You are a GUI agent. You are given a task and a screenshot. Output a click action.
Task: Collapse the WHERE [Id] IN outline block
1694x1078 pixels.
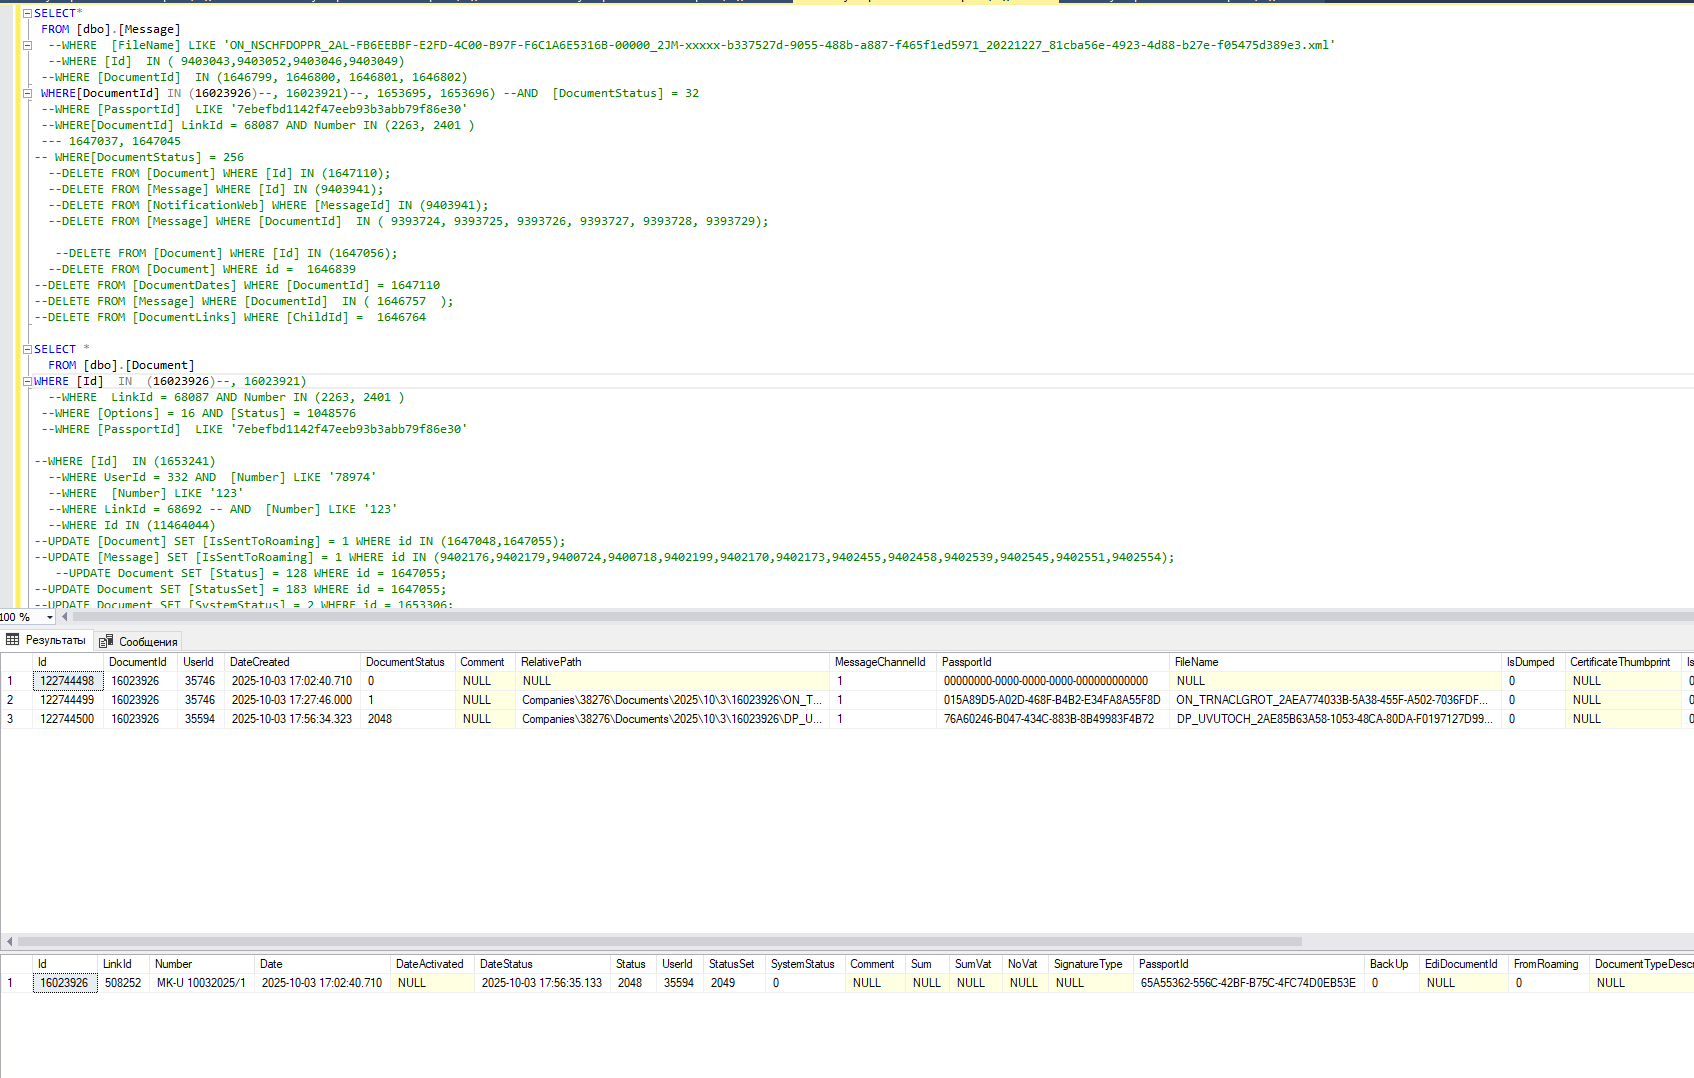(27, 381)
